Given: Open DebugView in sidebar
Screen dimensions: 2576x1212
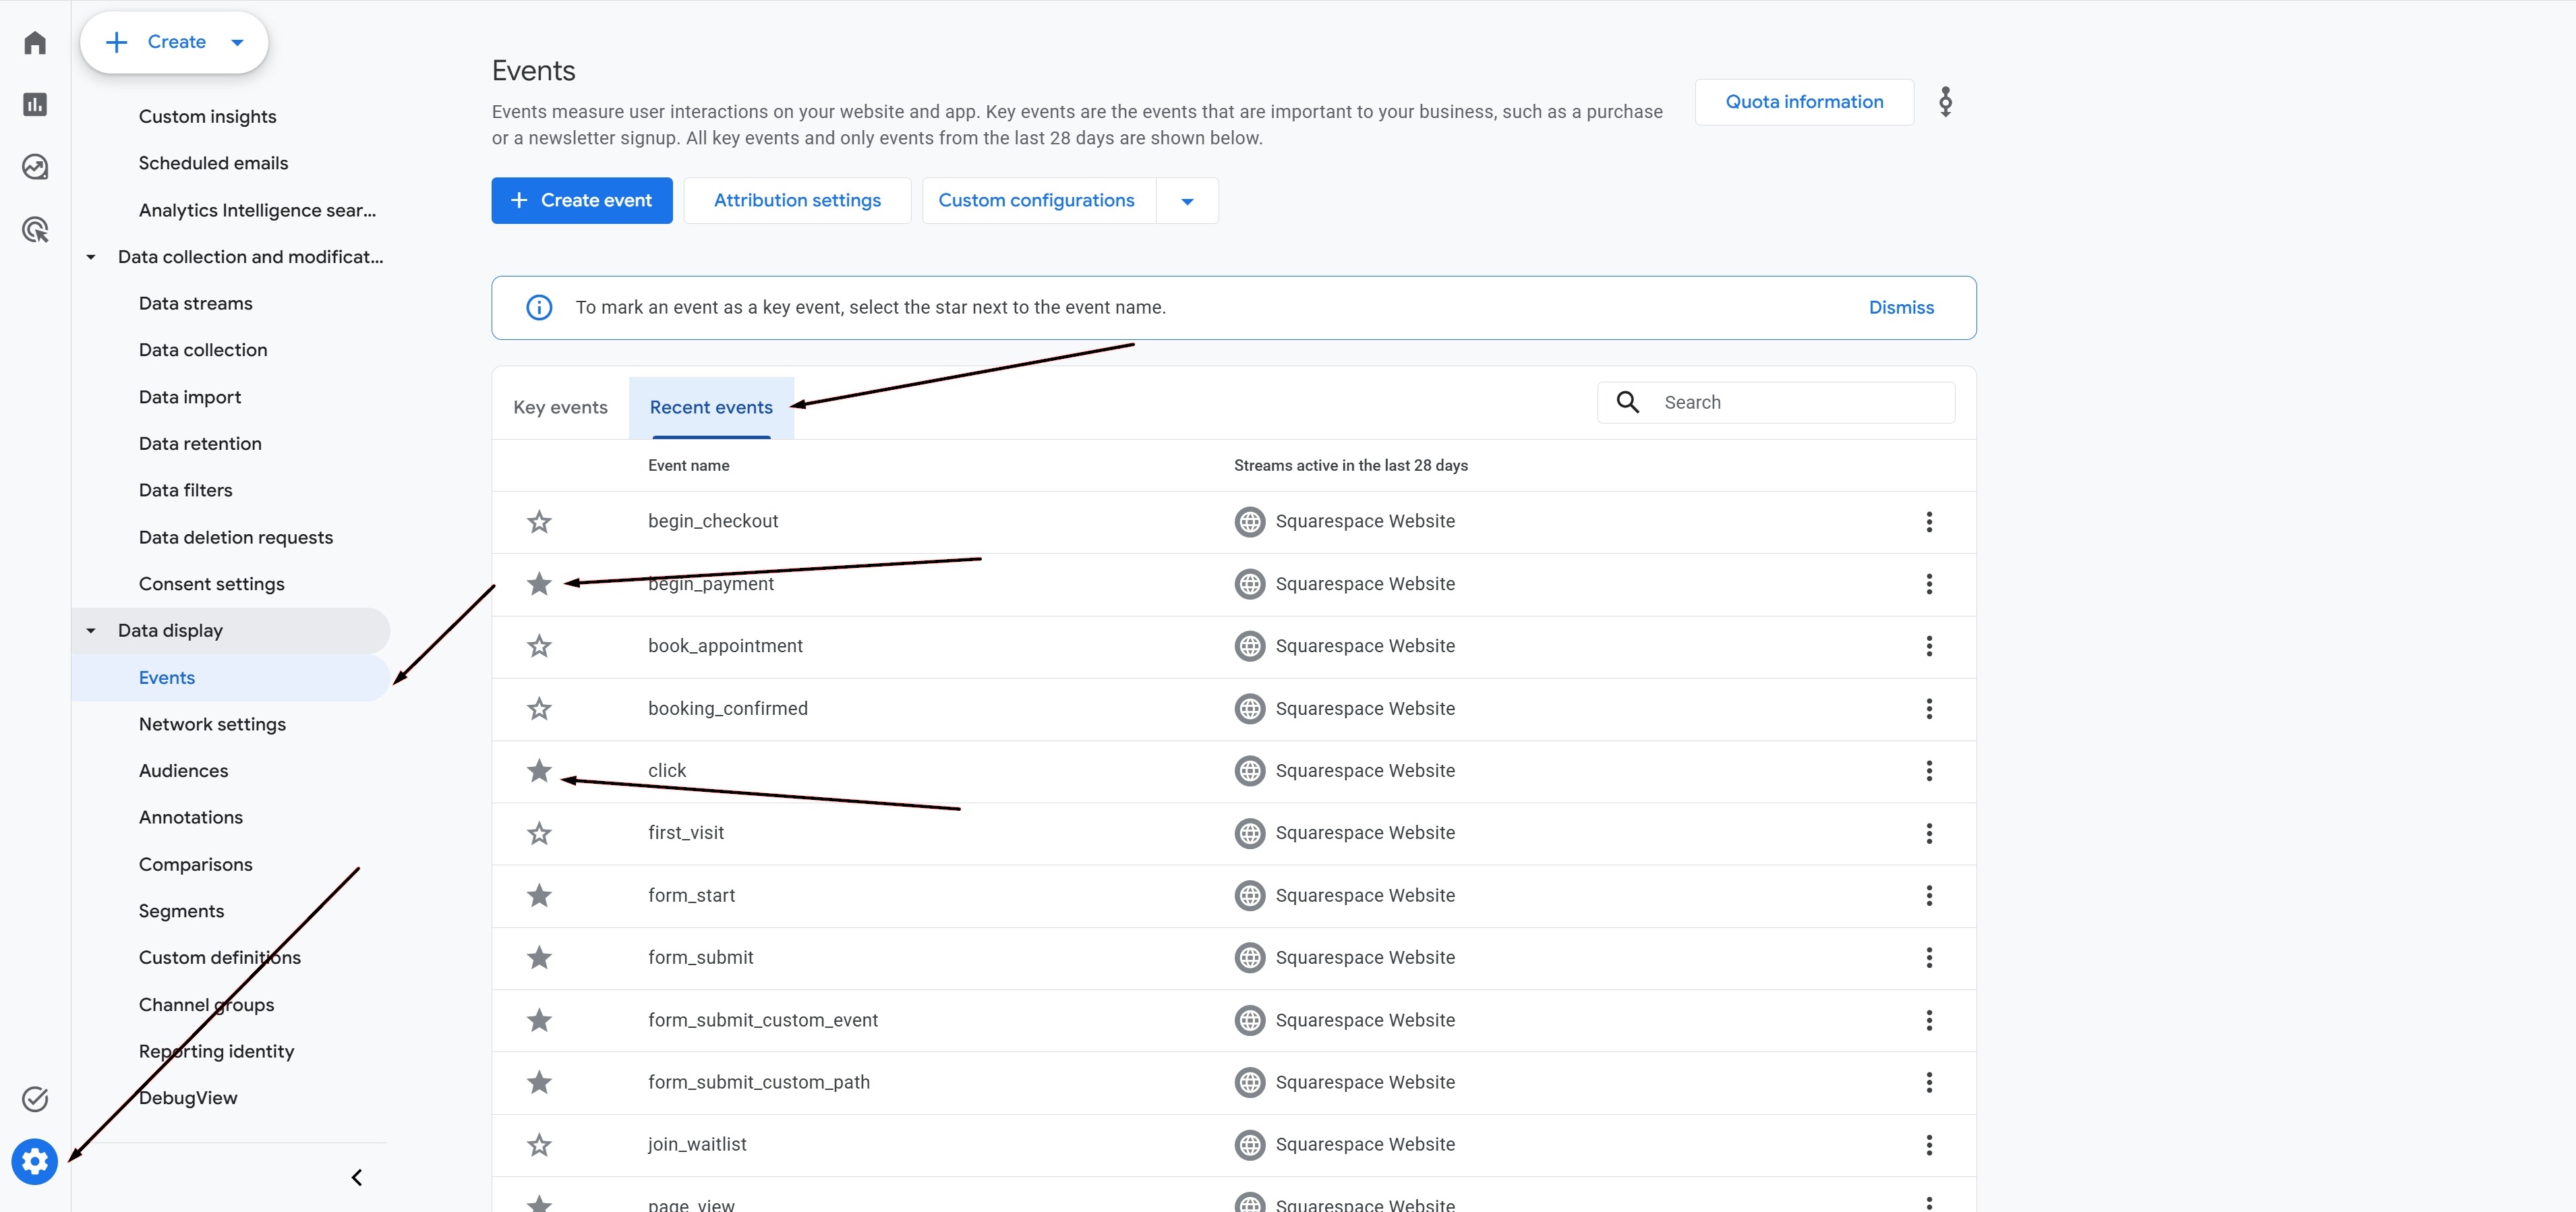Looking at the screenshot, I should pos(188,1098).
